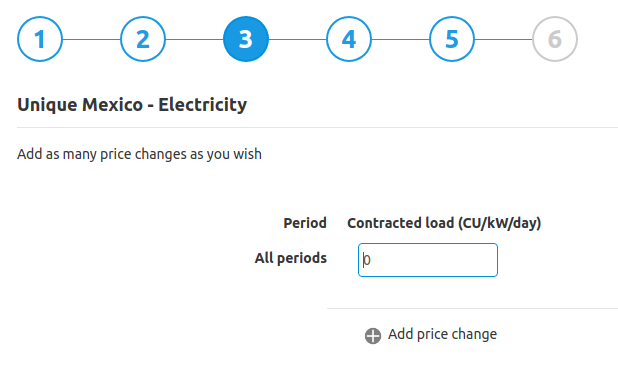Advance to step 4 in wizard

click(x=349, y=39)
